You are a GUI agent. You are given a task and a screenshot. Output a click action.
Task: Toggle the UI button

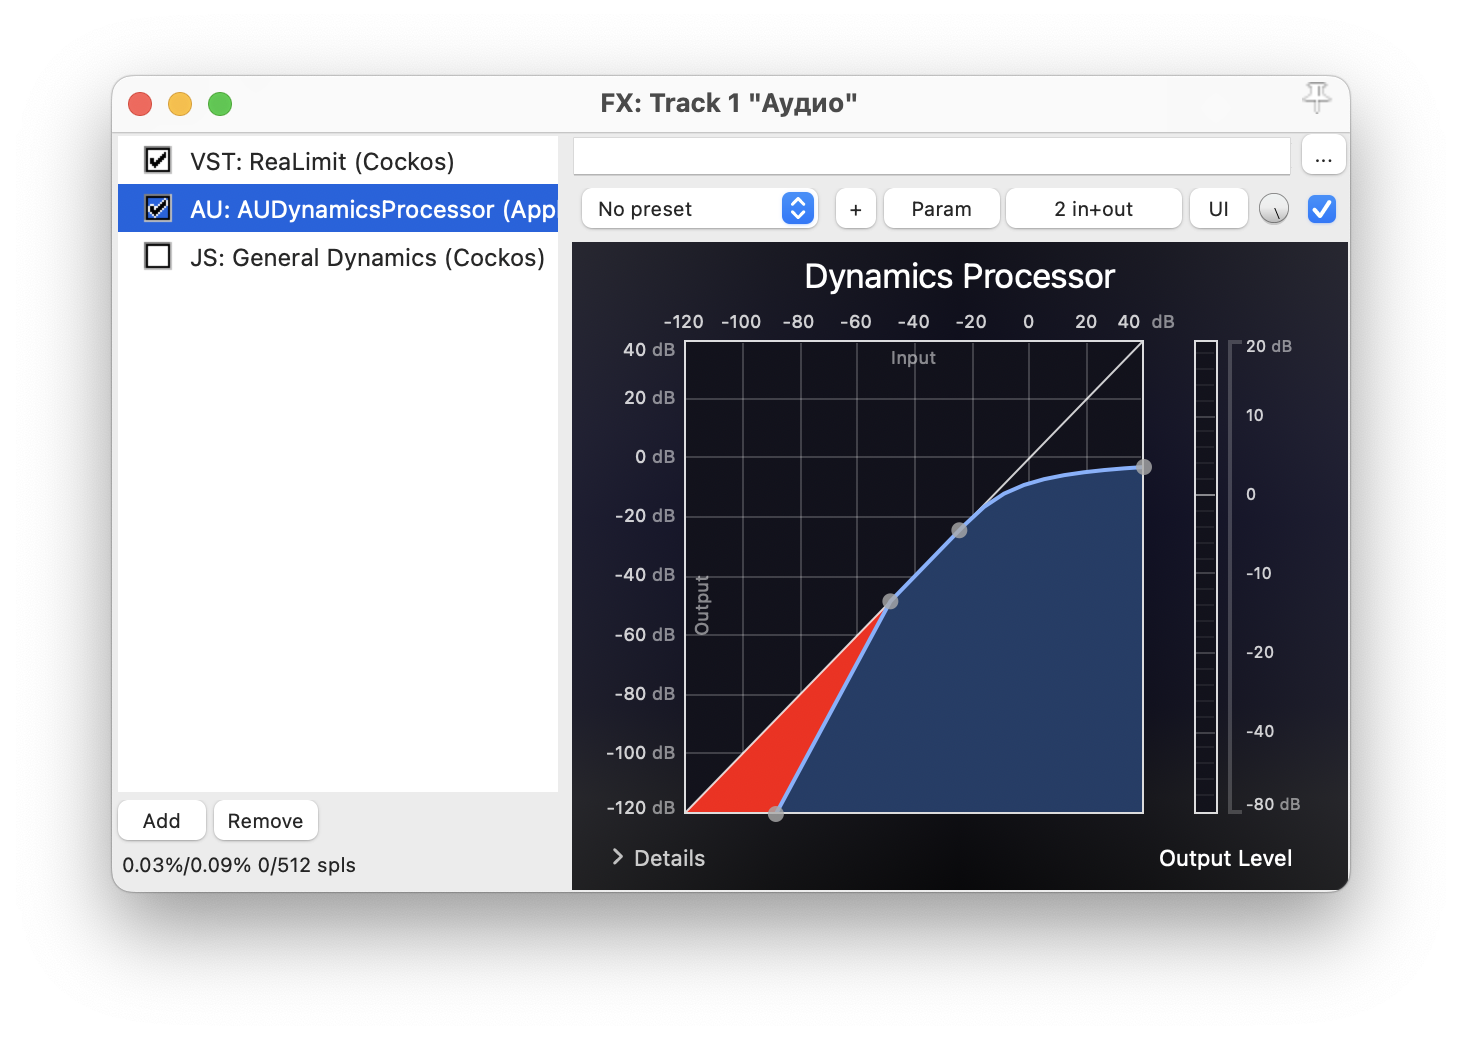point(1218,208)
